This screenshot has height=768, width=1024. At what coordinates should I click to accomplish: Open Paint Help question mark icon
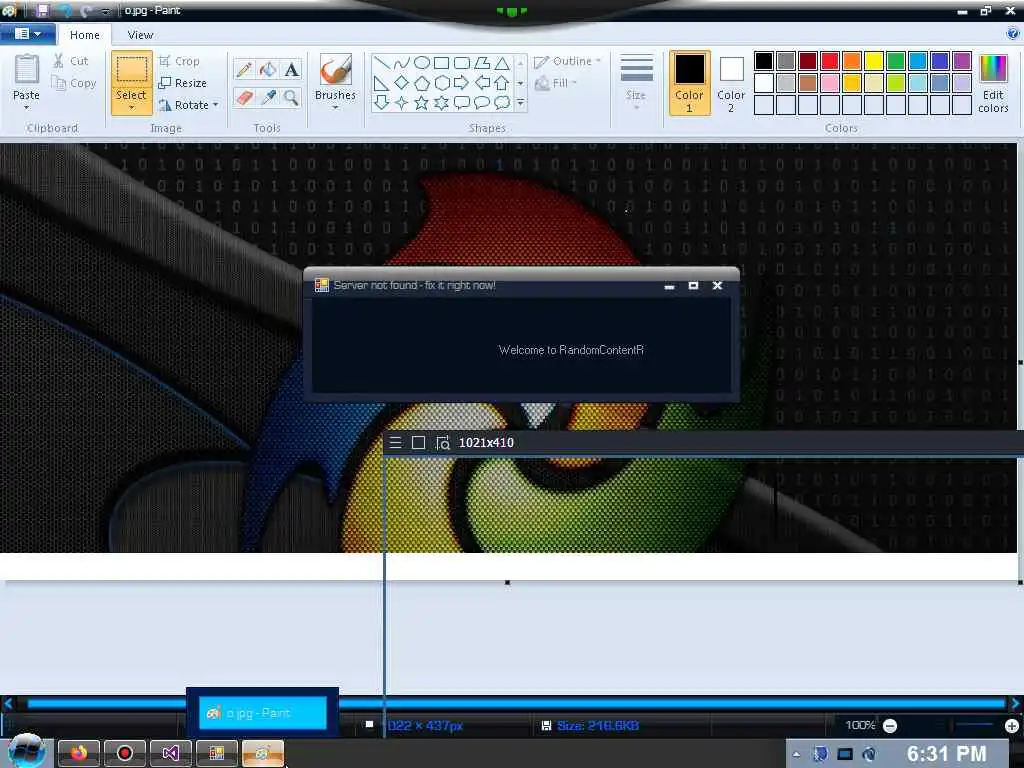(1013, 33)
